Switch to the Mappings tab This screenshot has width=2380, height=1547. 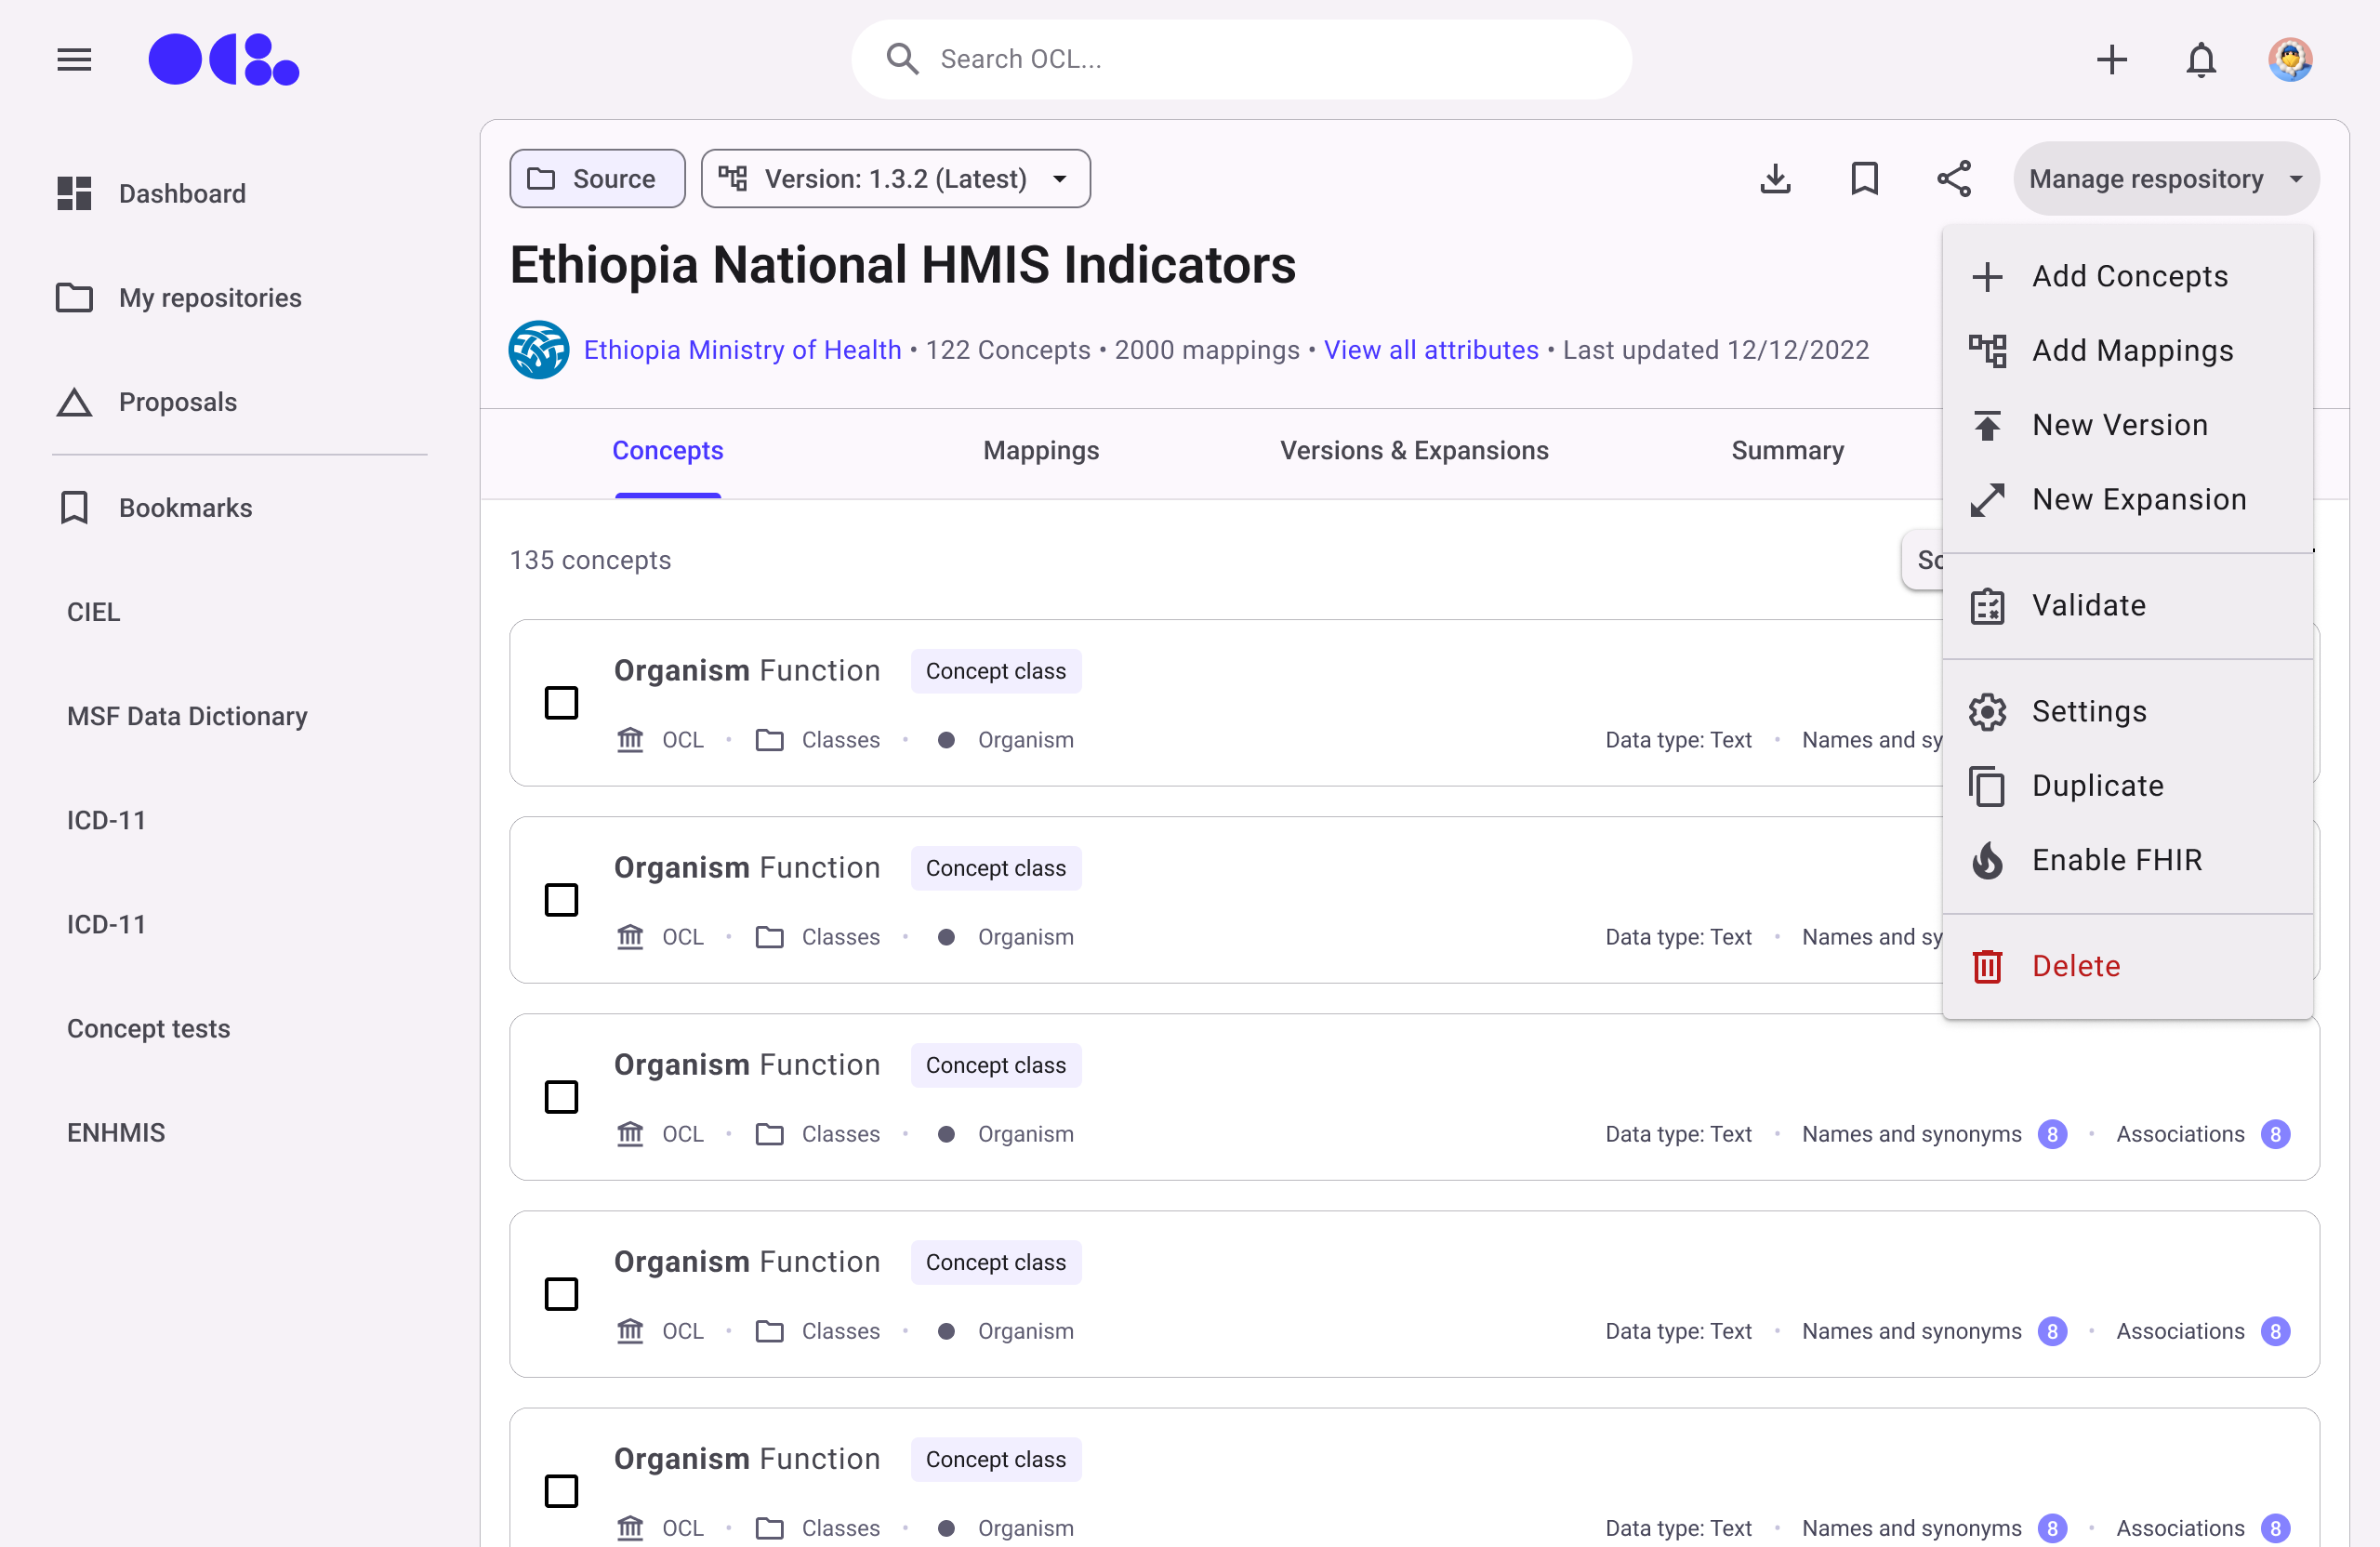pyautogui.click(x=1040, y=451)
